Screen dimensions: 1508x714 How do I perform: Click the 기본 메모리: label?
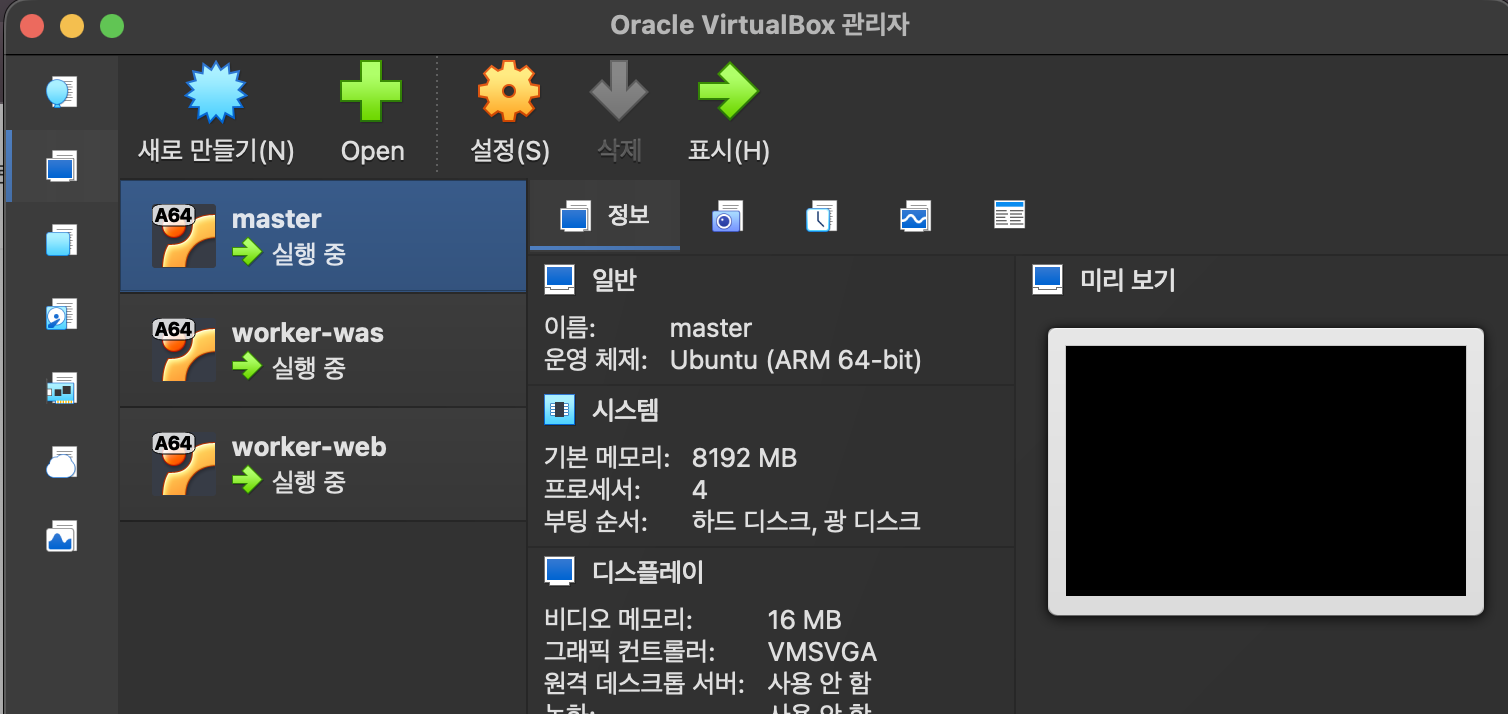(x=607, y=459)
